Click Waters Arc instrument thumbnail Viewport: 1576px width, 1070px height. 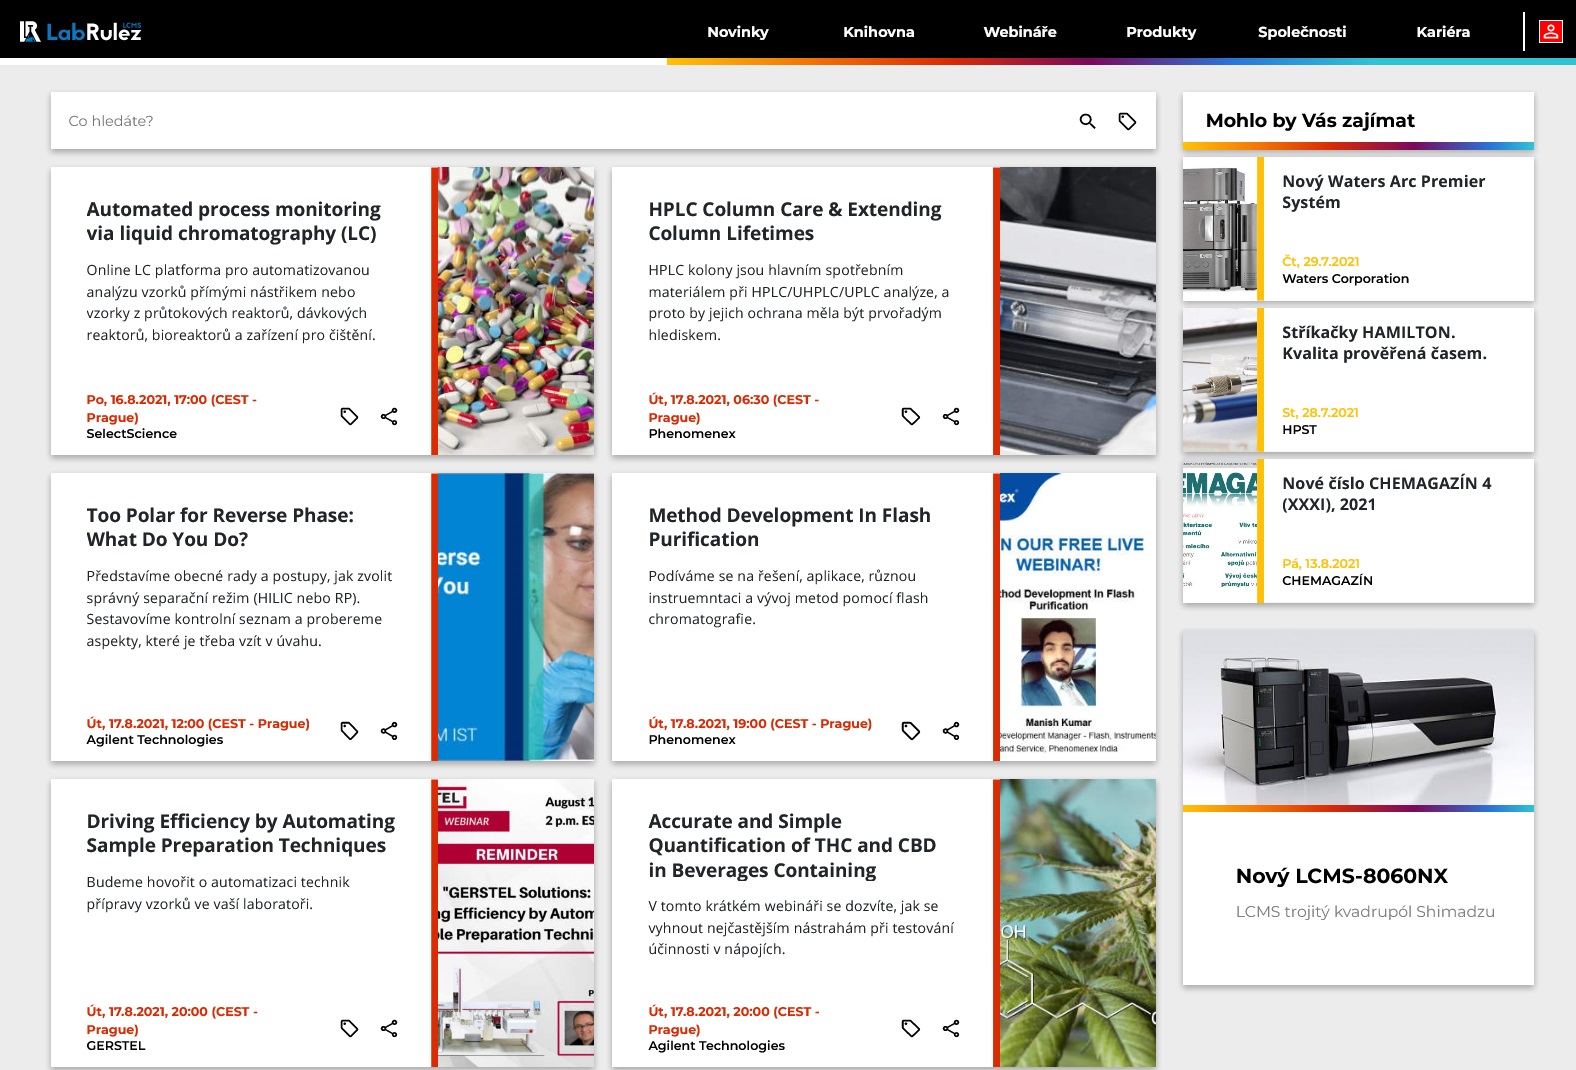point(1219,229)
